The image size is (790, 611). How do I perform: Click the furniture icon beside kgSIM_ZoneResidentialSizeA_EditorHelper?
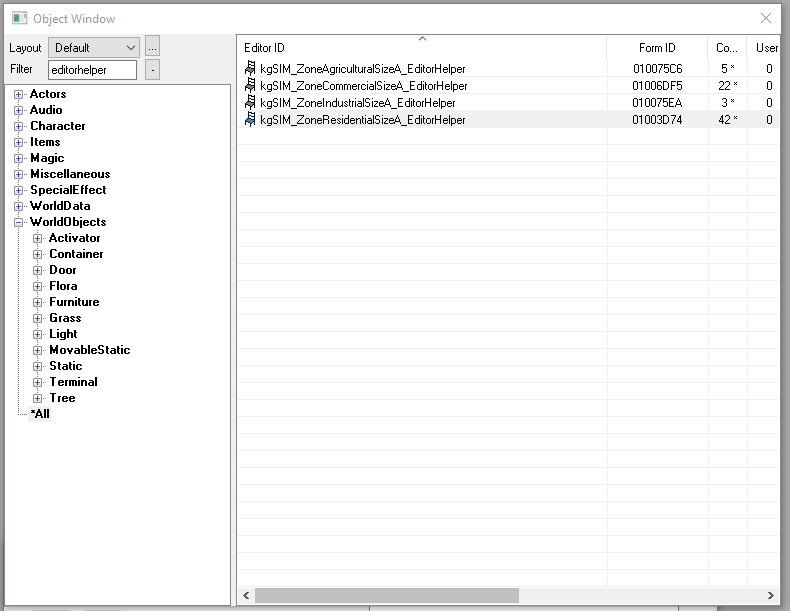(x=250, y=119)
